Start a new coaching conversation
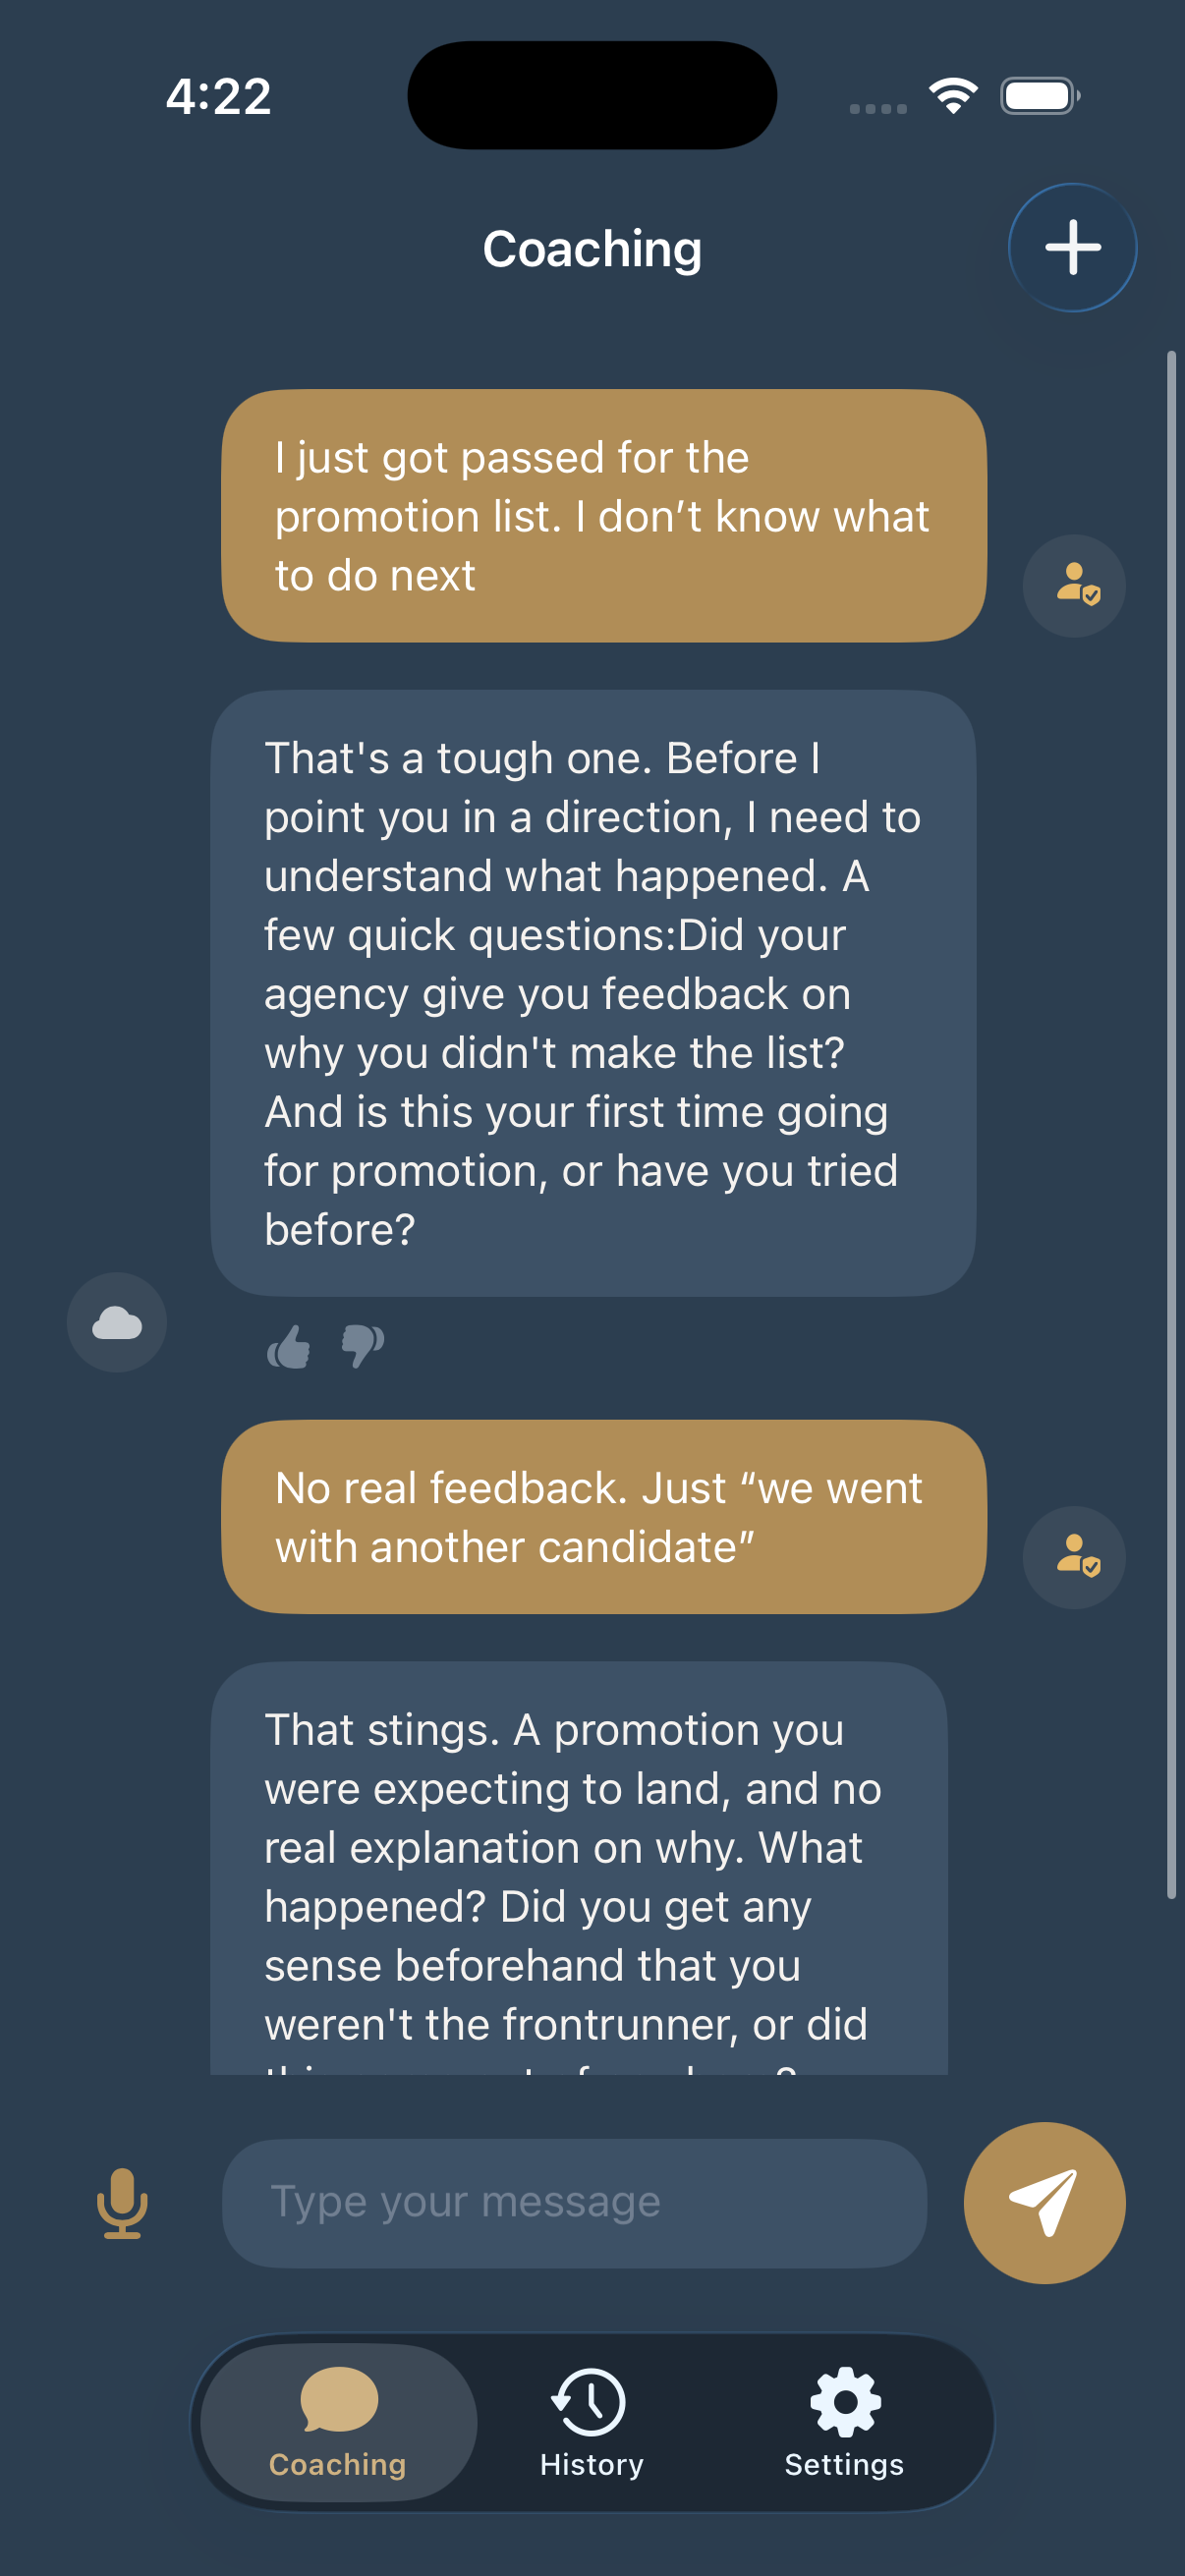 (x=1071, y=247)
